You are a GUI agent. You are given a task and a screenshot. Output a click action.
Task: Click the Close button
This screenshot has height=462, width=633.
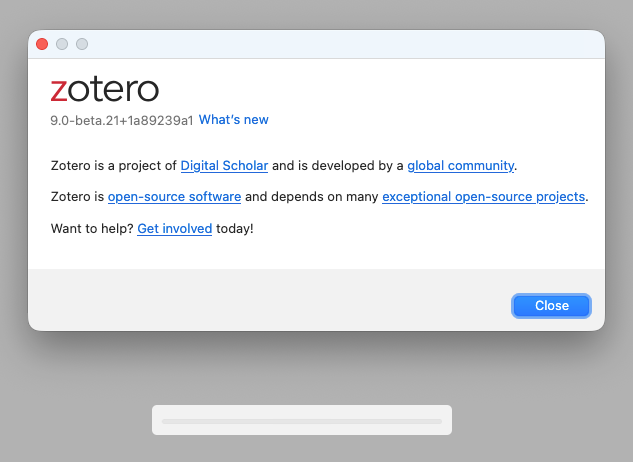click(551, 306)
